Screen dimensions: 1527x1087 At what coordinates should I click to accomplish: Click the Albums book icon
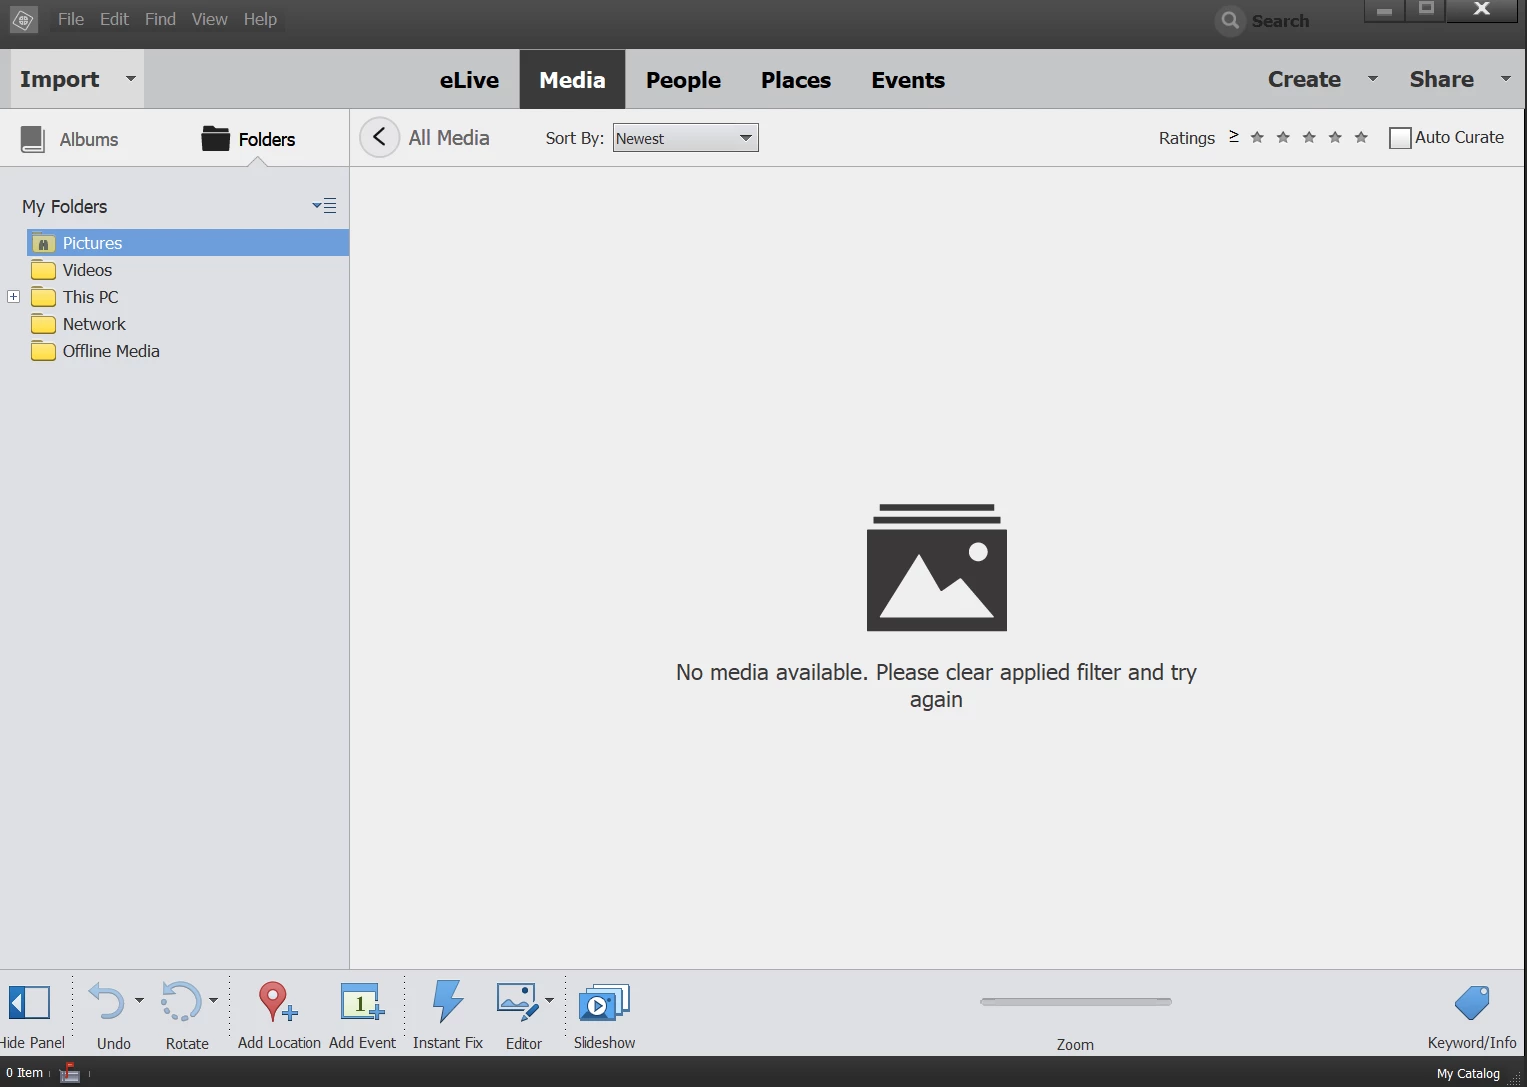(33, 139)
